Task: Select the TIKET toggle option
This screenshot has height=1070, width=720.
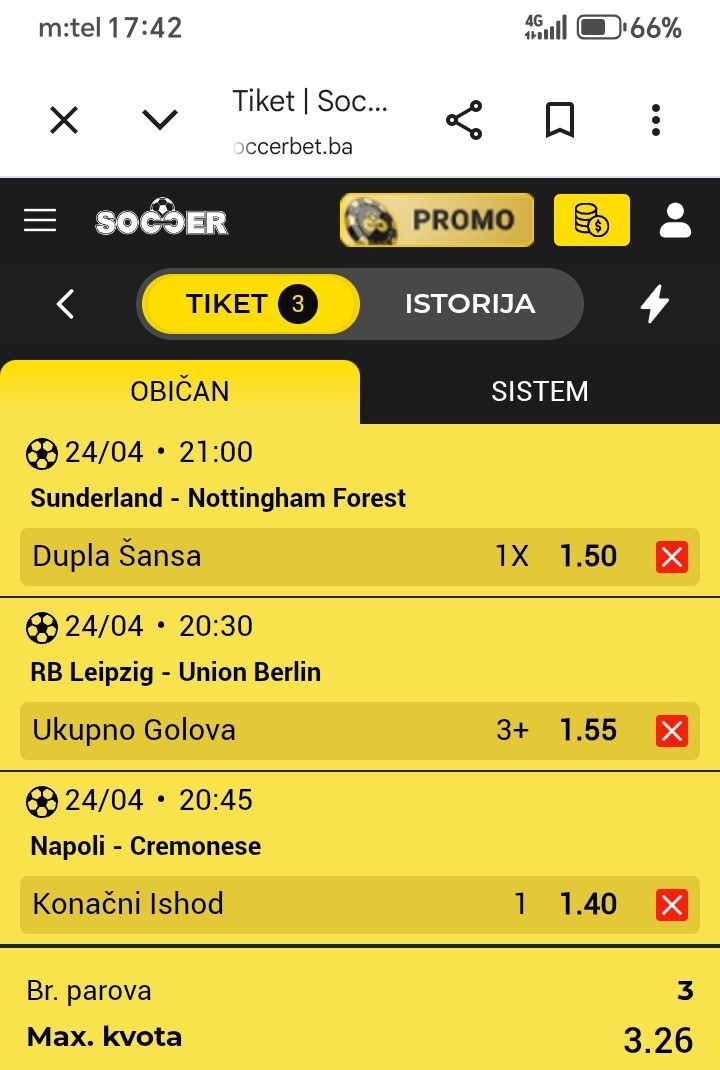Action: click(x=250, y=304)
